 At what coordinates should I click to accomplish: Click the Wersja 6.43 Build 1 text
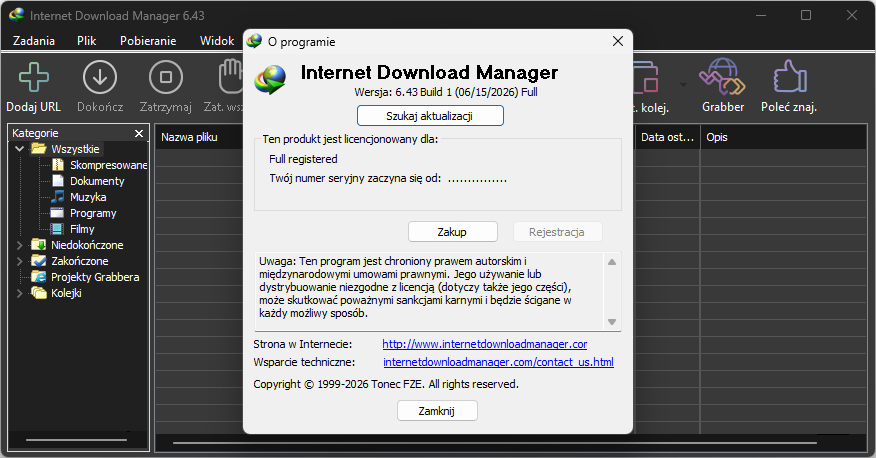point(446,92)
